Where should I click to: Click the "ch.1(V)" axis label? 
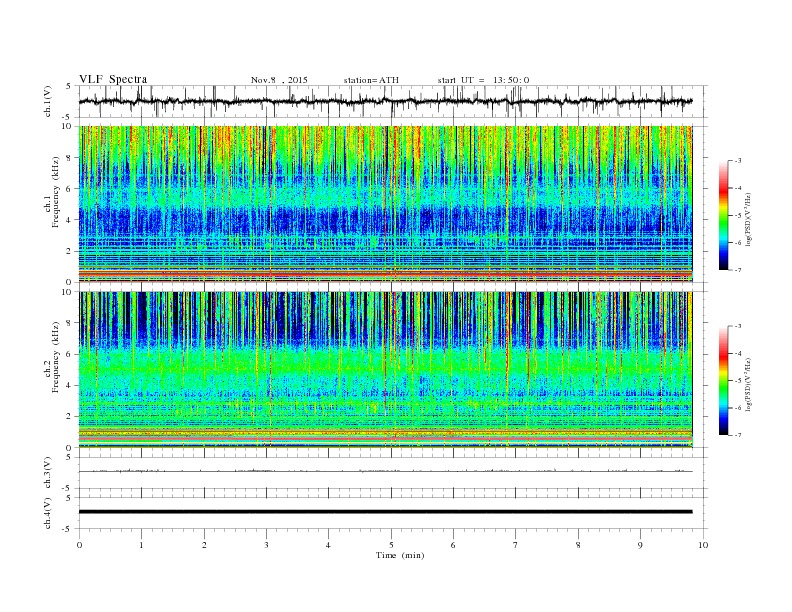(47, 101)
